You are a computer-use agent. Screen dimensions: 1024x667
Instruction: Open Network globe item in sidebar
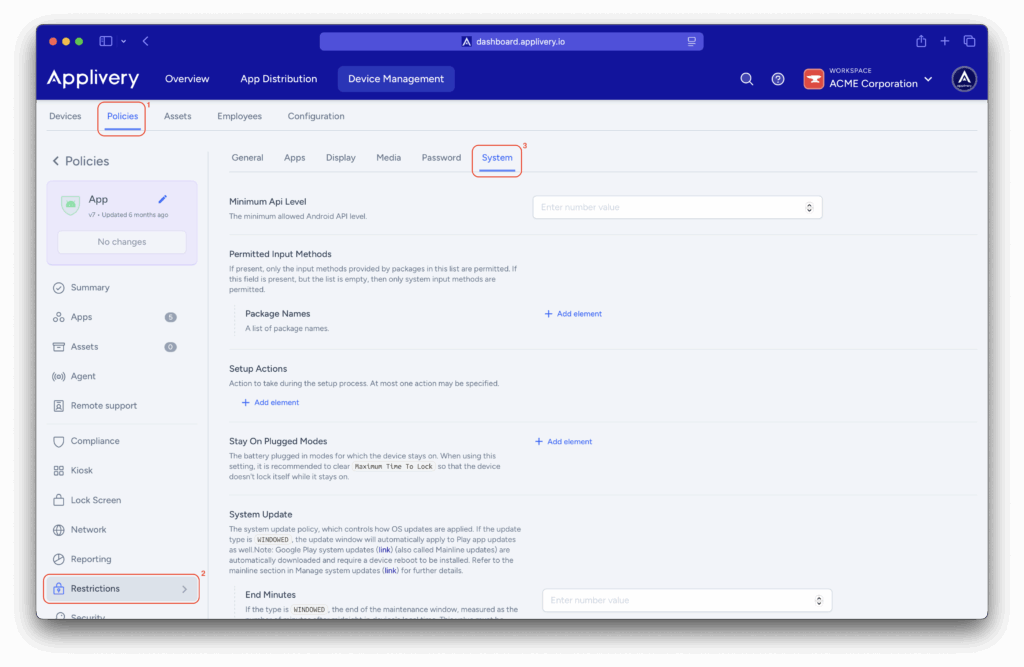click(x=88, y=530)
